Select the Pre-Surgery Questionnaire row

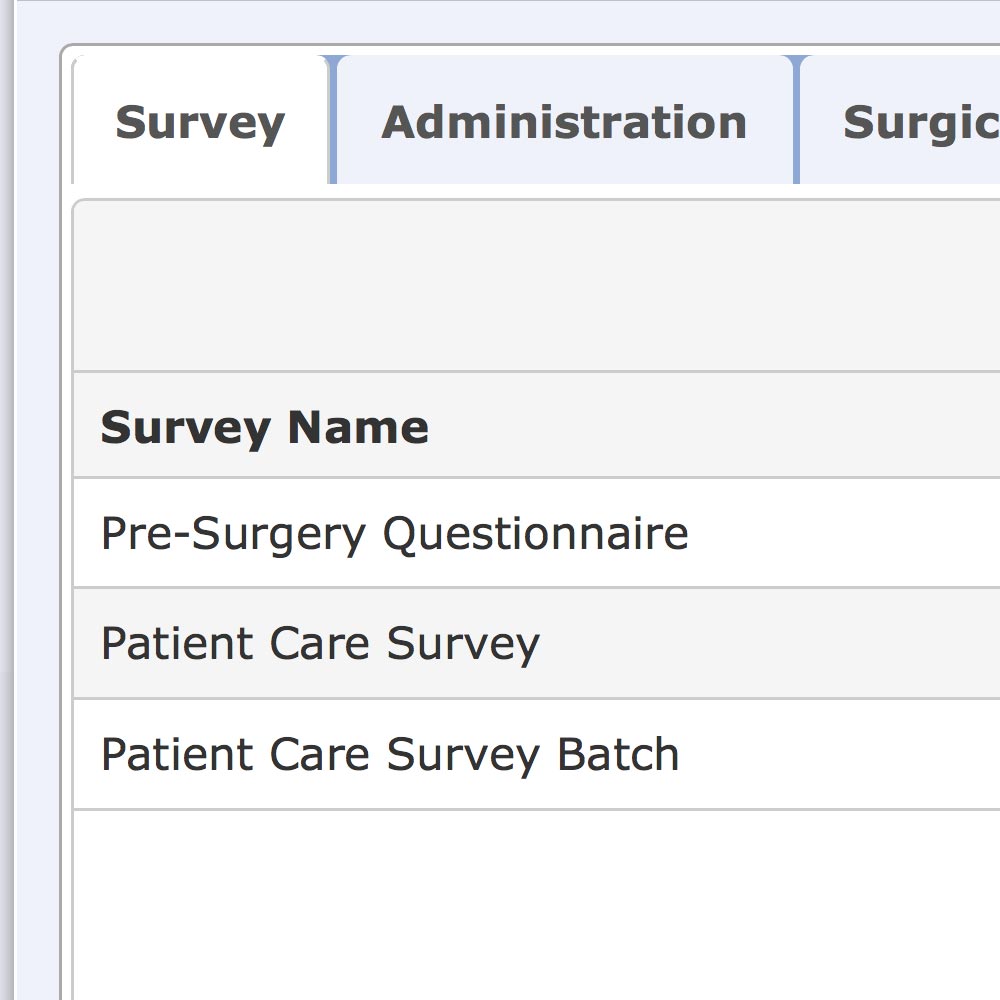(394, 533)
